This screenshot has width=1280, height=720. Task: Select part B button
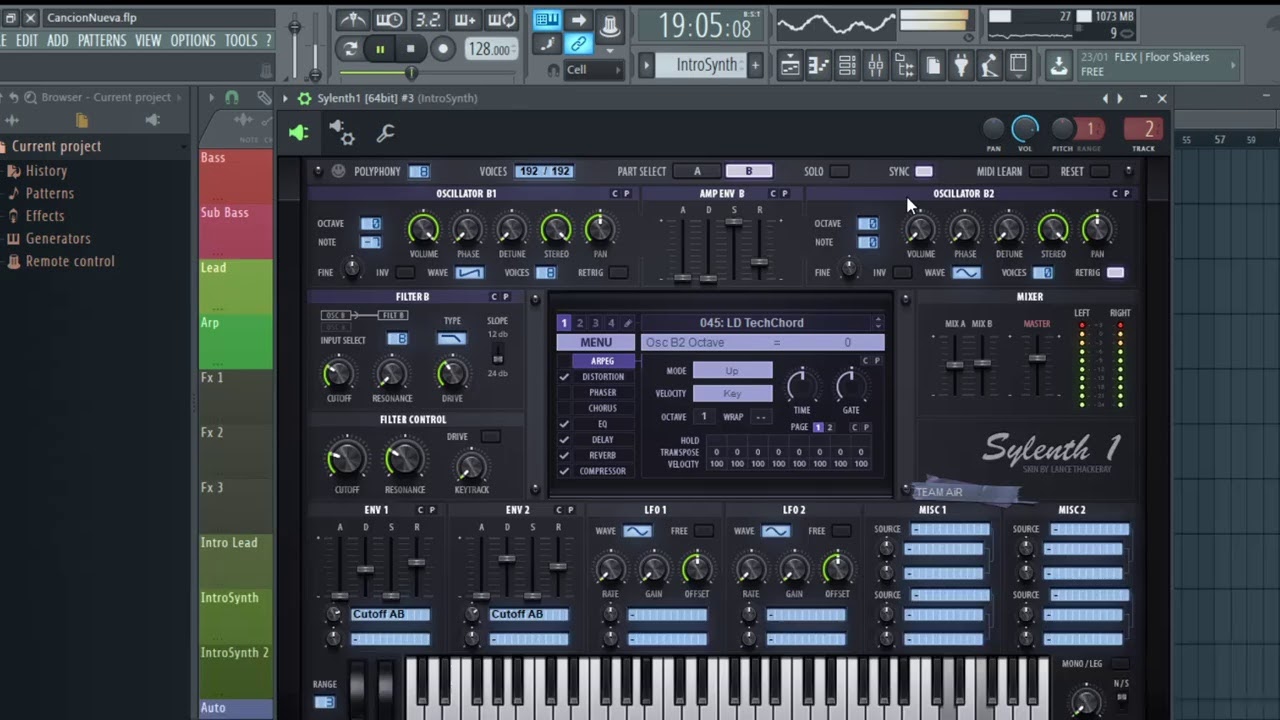pyautogui.click(x=748, y=171)
